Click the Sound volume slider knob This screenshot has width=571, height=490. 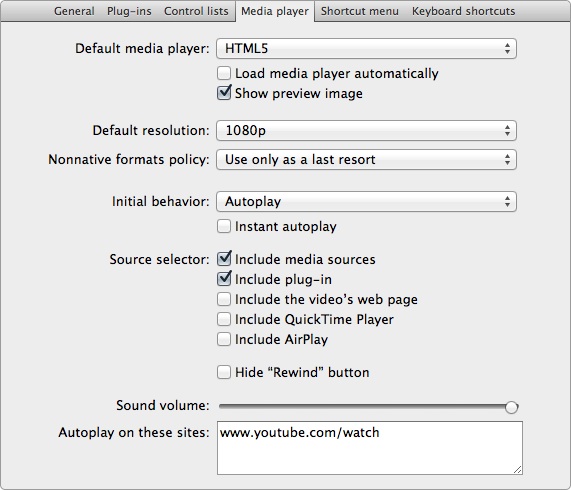point(511,407)
